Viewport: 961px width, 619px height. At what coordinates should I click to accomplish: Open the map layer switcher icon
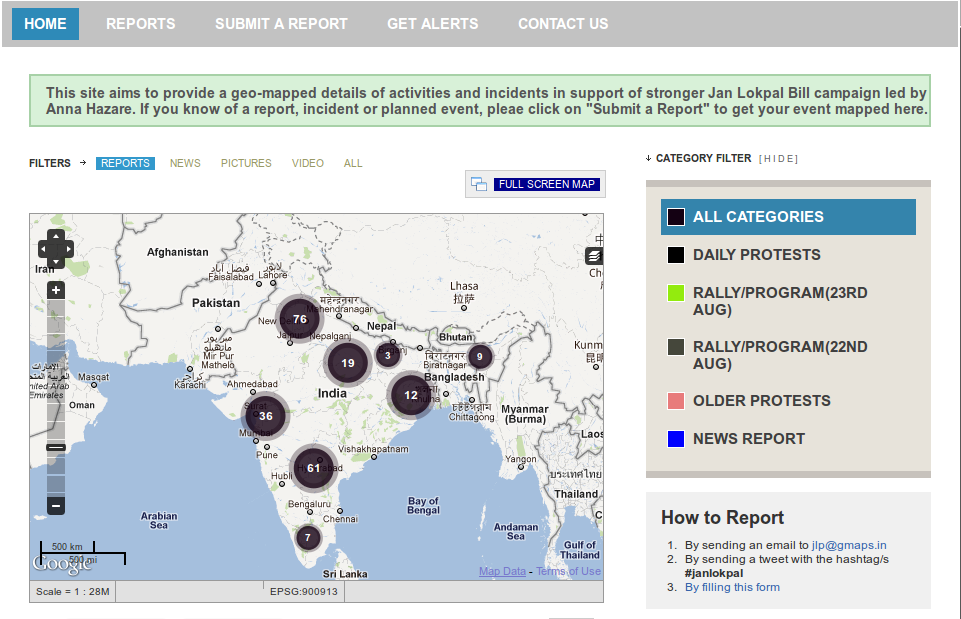594,256
